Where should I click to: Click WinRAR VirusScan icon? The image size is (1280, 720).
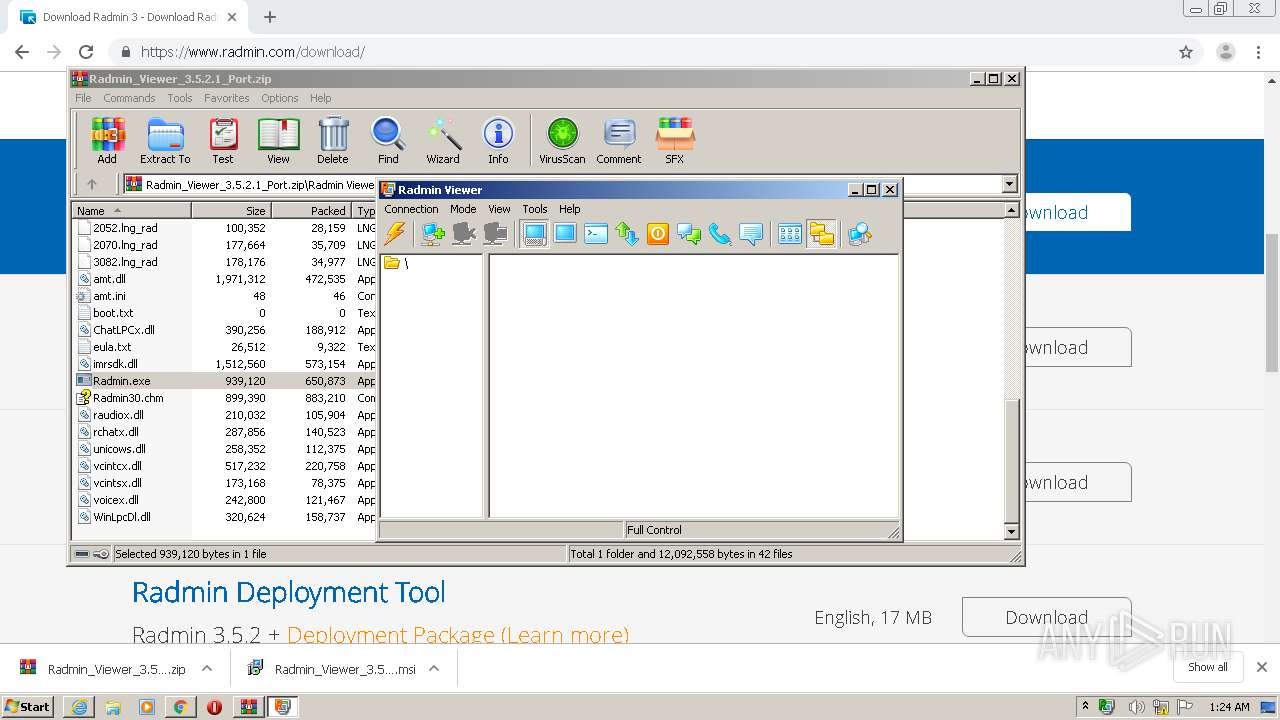click(x=562, y=140)
